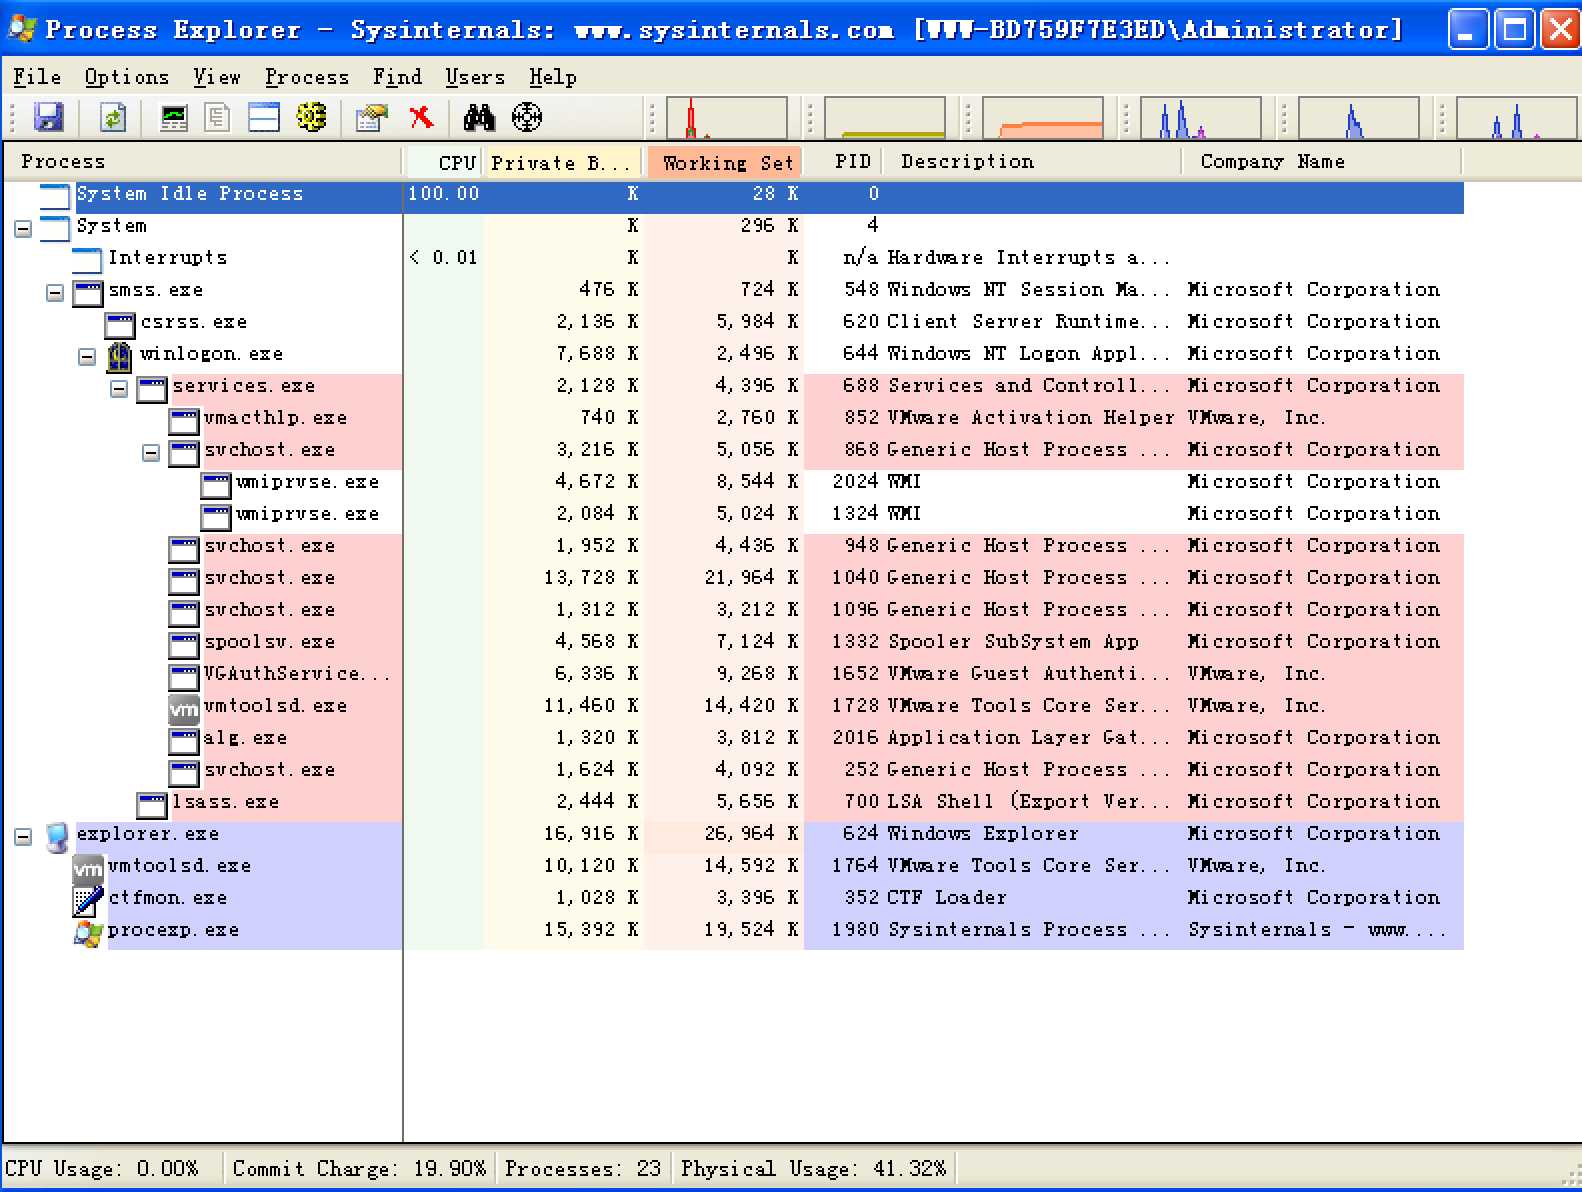Screen dimensions: 1582x1192
Task: Click the binoculars Find Handle icon
Action: pos(479,117)
